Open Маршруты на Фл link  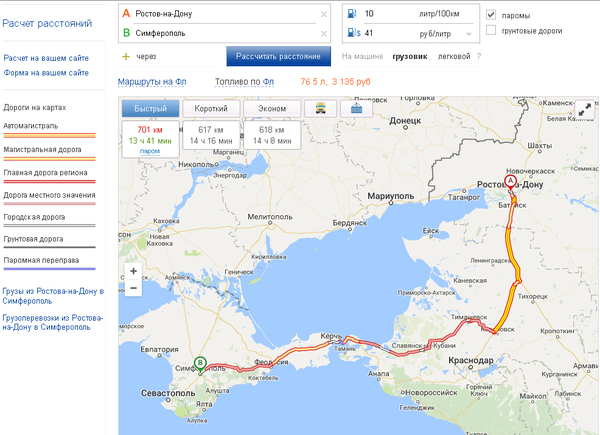point(152,80)
